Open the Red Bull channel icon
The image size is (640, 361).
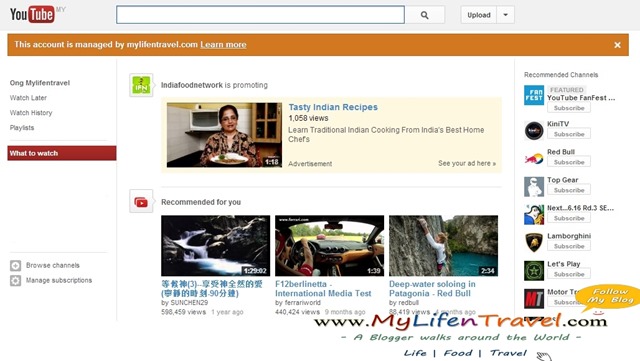[x=534, y=159]
